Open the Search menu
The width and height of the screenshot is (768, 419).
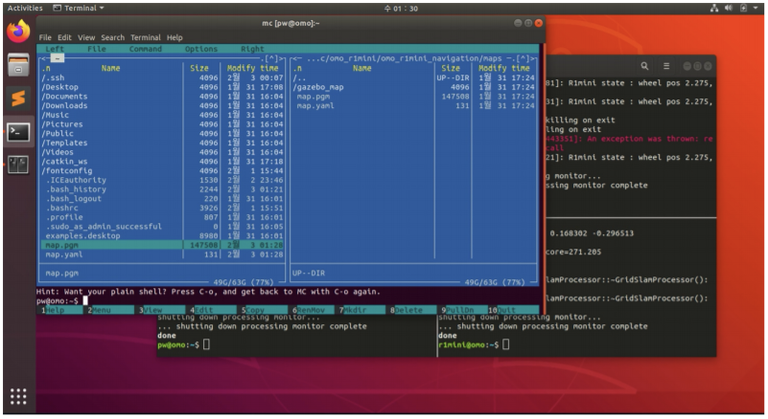click(113, 37)
